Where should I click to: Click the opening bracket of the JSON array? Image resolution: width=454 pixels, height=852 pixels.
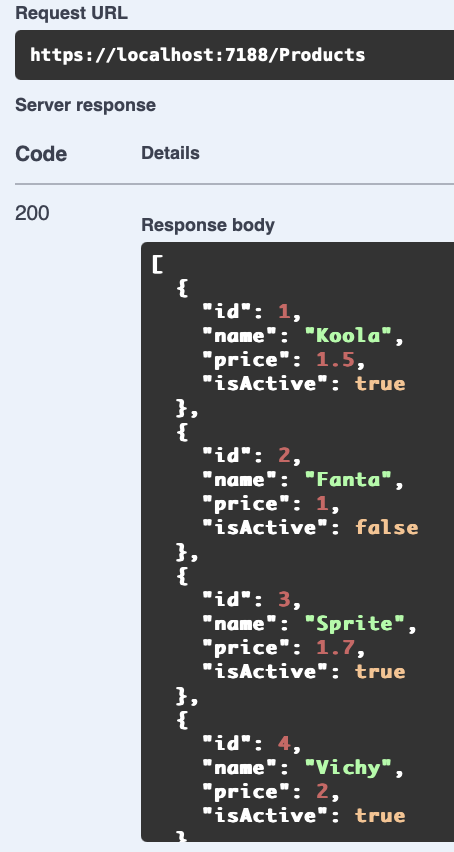pos(157,265)
